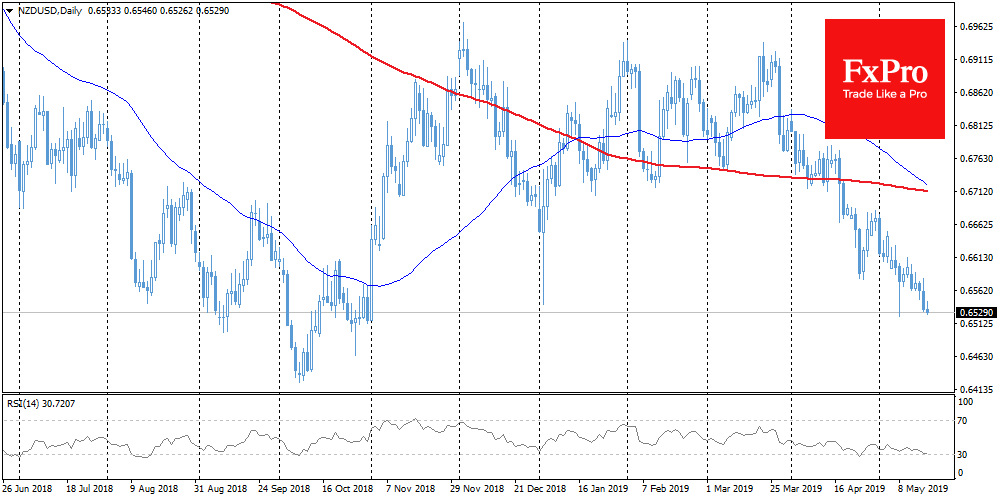This screenshot has width=1000, height=500.
Task: Click the 26 Jun 2018 date label
Action: click(x=26, y=491)
